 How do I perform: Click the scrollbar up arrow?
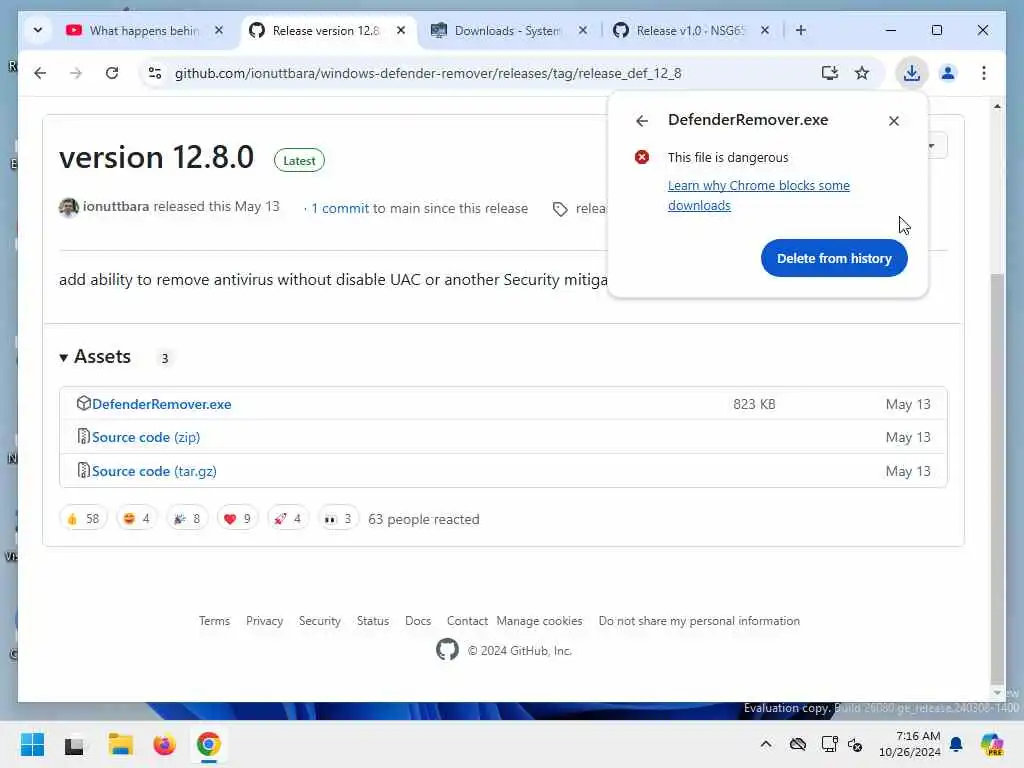coord(997,106)
